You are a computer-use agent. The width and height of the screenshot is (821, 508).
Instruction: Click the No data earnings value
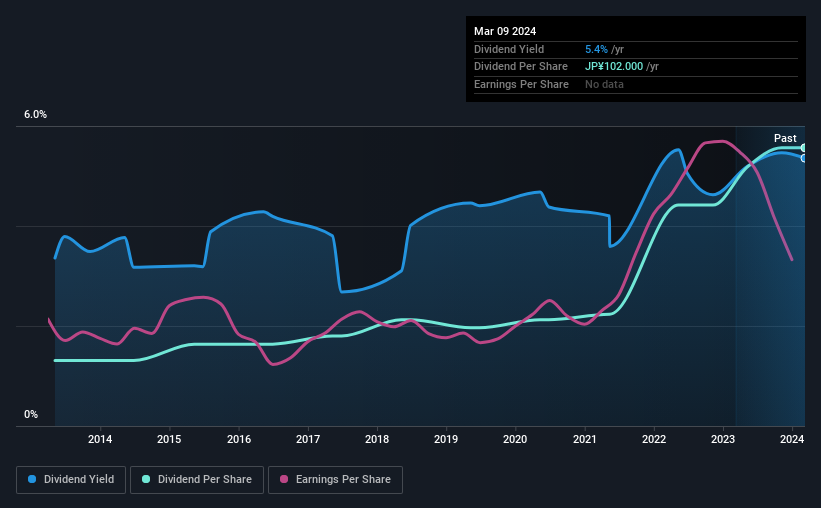[x=604, y=84]
